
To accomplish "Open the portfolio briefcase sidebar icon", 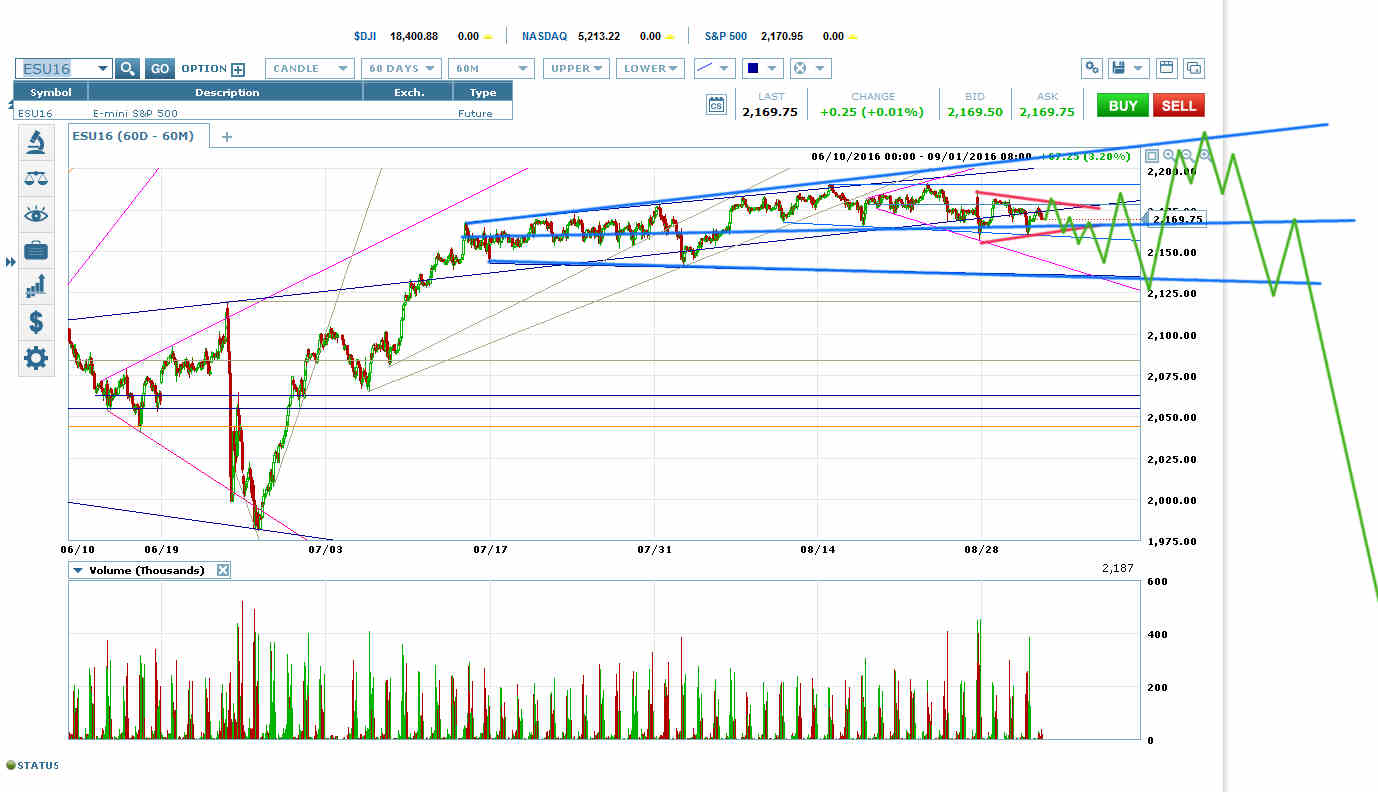I will click(36, 250).
